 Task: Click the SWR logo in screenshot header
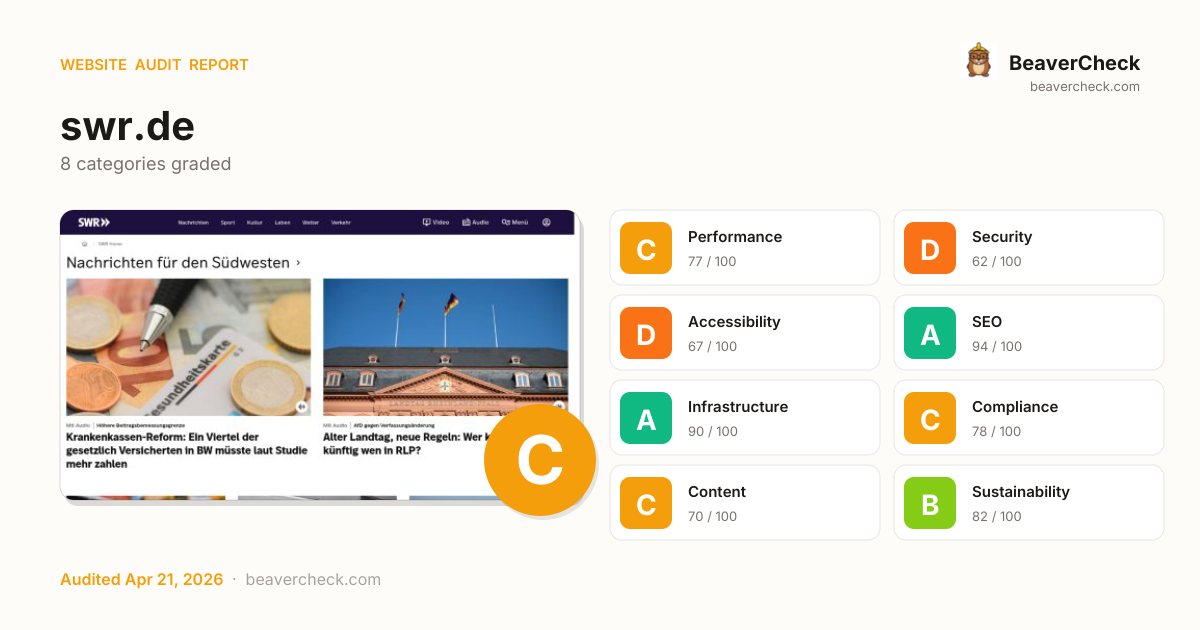pyautogui.click(x=94, y=222)
